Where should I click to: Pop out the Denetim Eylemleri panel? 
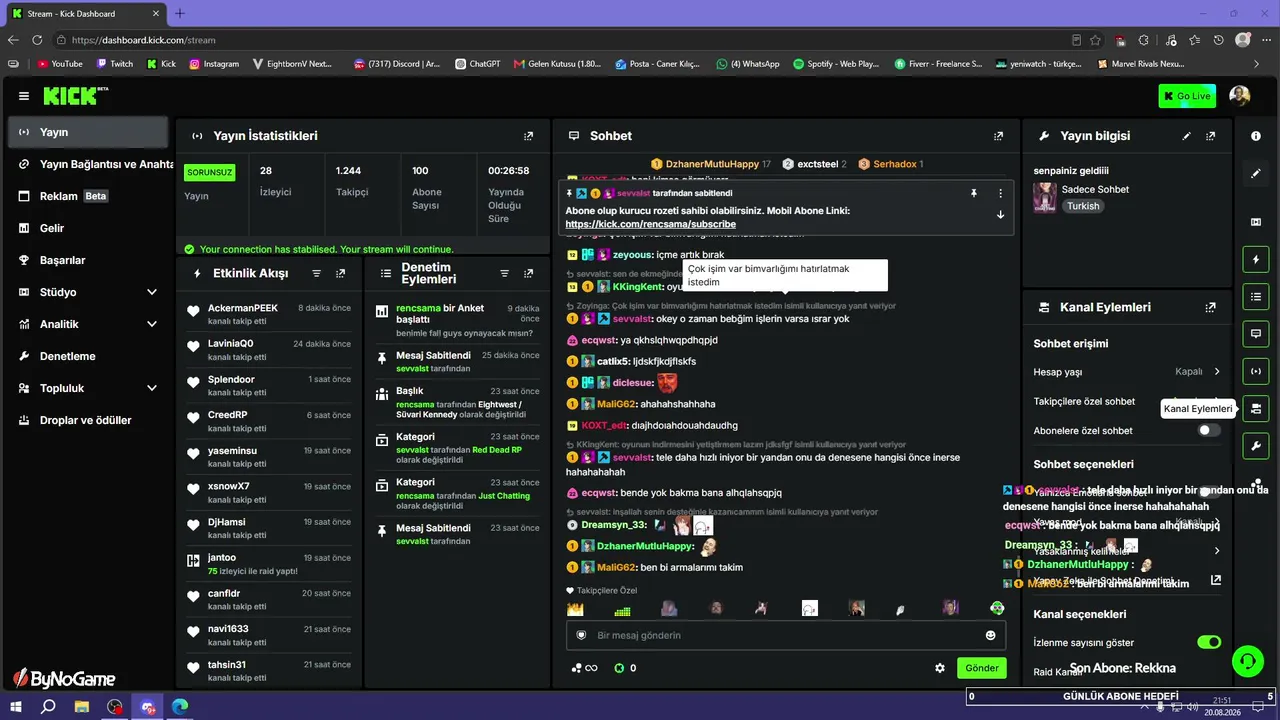(x=529, y=273)
